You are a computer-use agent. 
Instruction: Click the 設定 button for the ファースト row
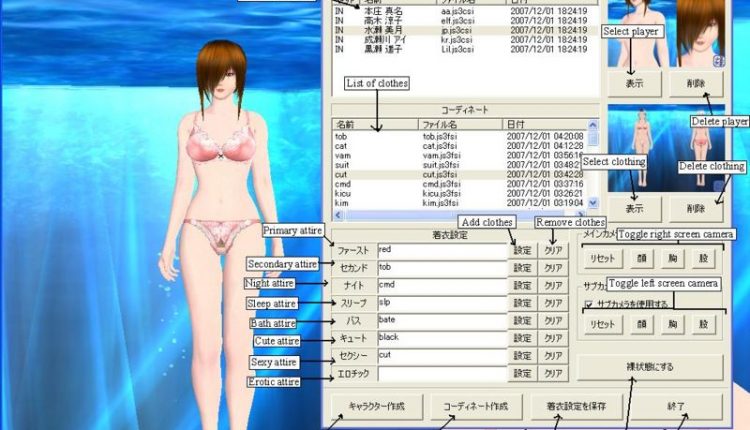coord(523,249)
